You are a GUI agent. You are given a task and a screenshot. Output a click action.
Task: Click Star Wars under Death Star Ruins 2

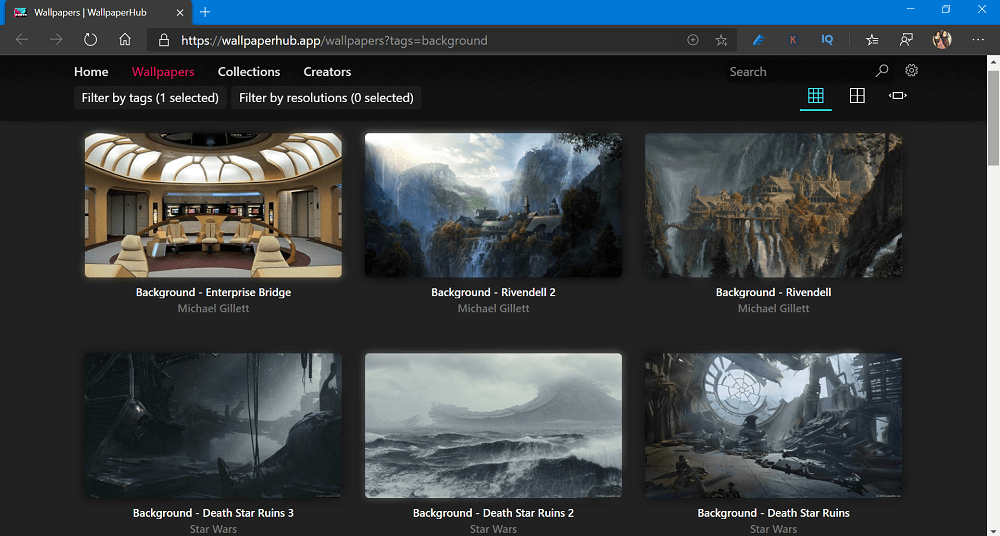pos(493,529)
